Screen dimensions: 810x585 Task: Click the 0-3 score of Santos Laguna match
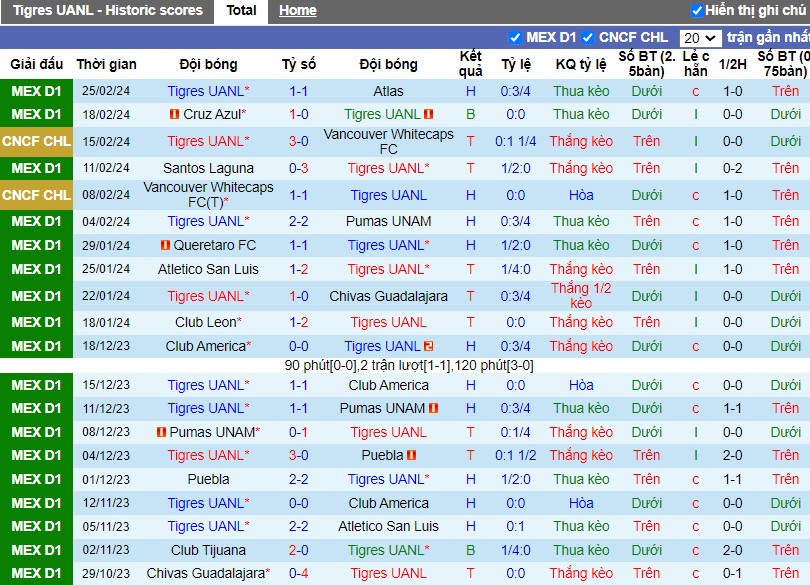[299, 168]
